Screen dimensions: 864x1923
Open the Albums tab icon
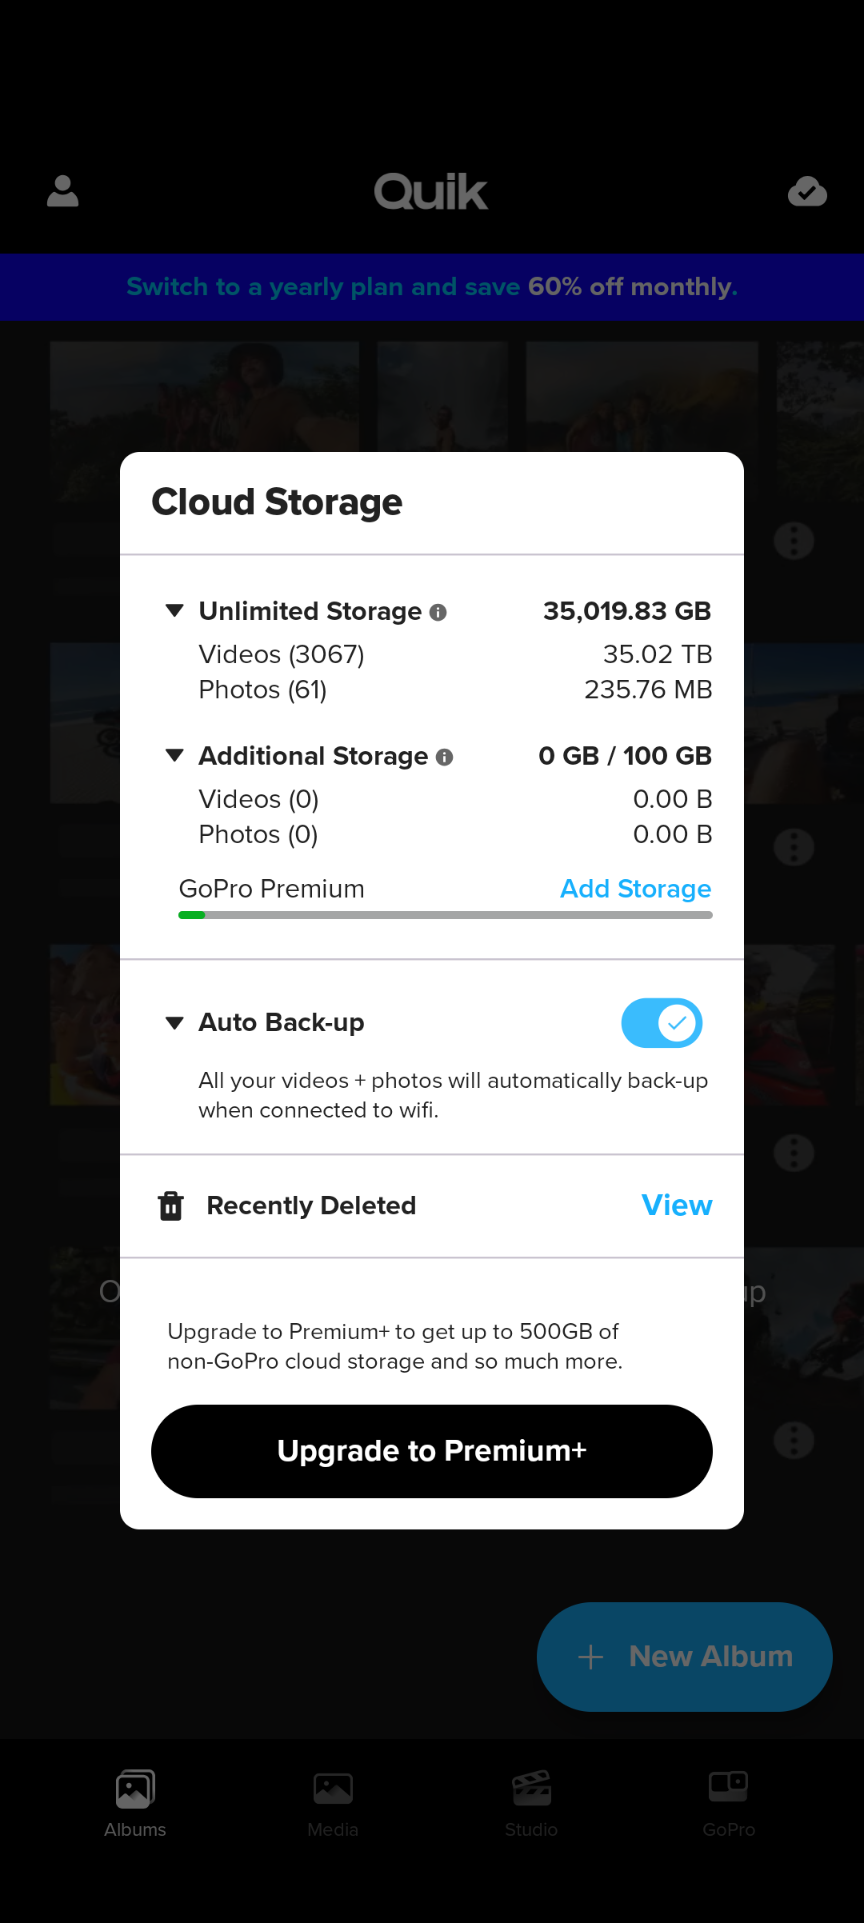pyautogui.click(x=135, y=1789)
